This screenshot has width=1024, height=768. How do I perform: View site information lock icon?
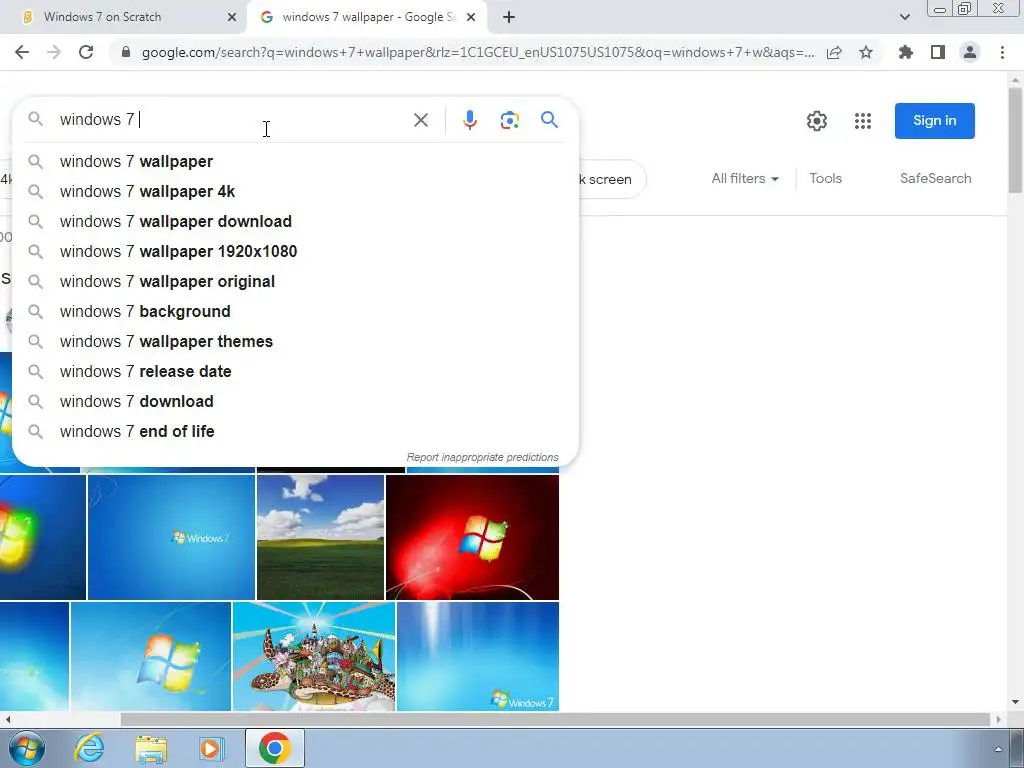pos(126,52)
